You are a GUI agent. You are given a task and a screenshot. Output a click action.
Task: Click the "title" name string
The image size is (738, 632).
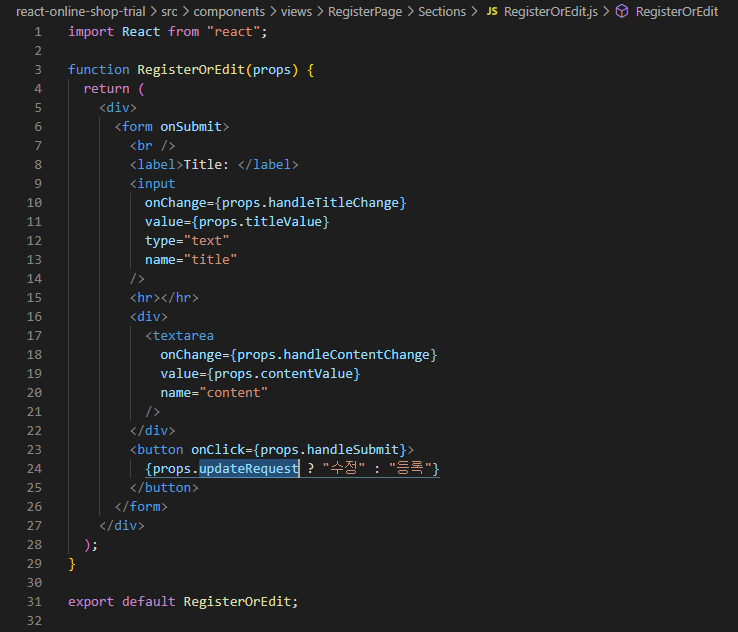pyautogui.click(x=210, y=260)
